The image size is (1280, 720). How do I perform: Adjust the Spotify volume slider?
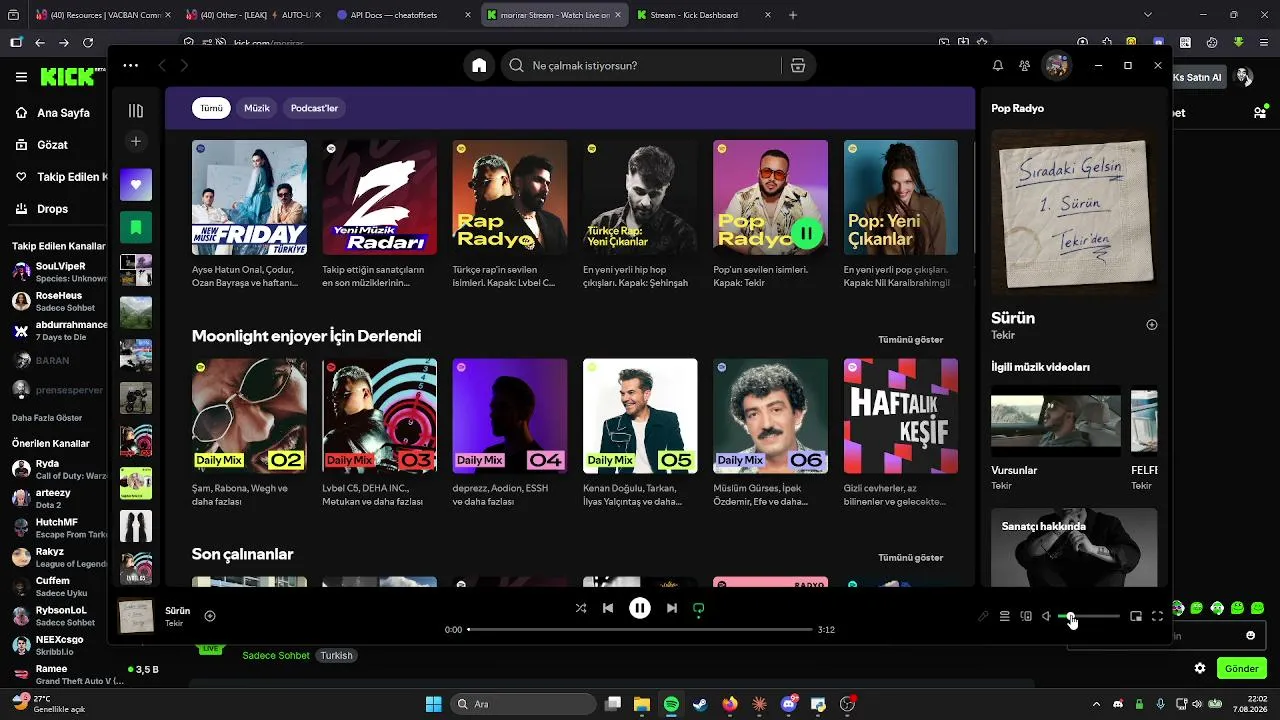click(x=1089, y=616)
